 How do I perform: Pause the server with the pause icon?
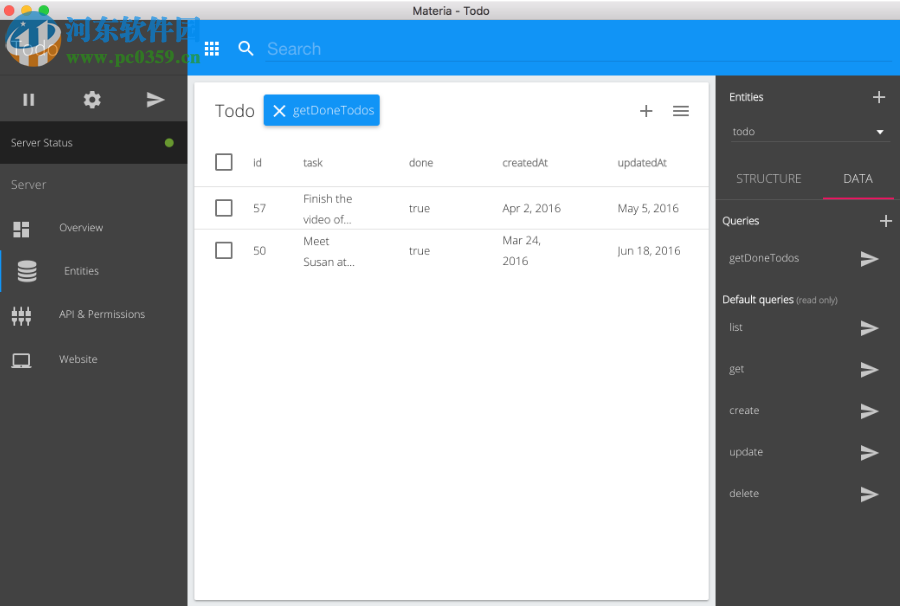pos(29,100)
